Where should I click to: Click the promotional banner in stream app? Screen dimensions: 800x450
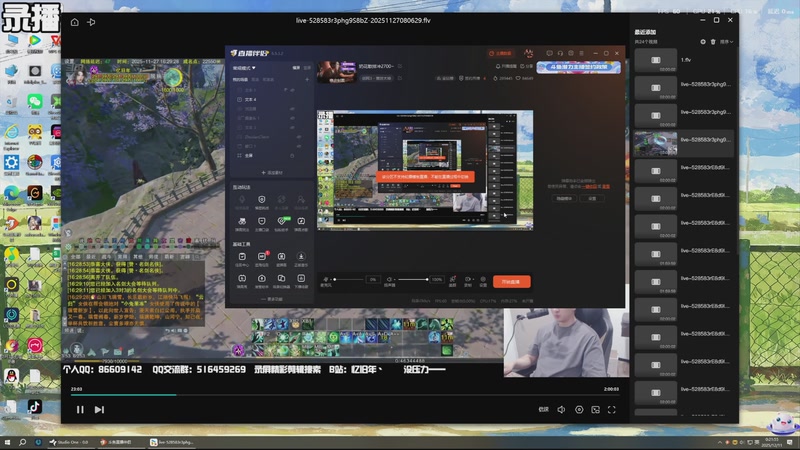click(579, 67)
